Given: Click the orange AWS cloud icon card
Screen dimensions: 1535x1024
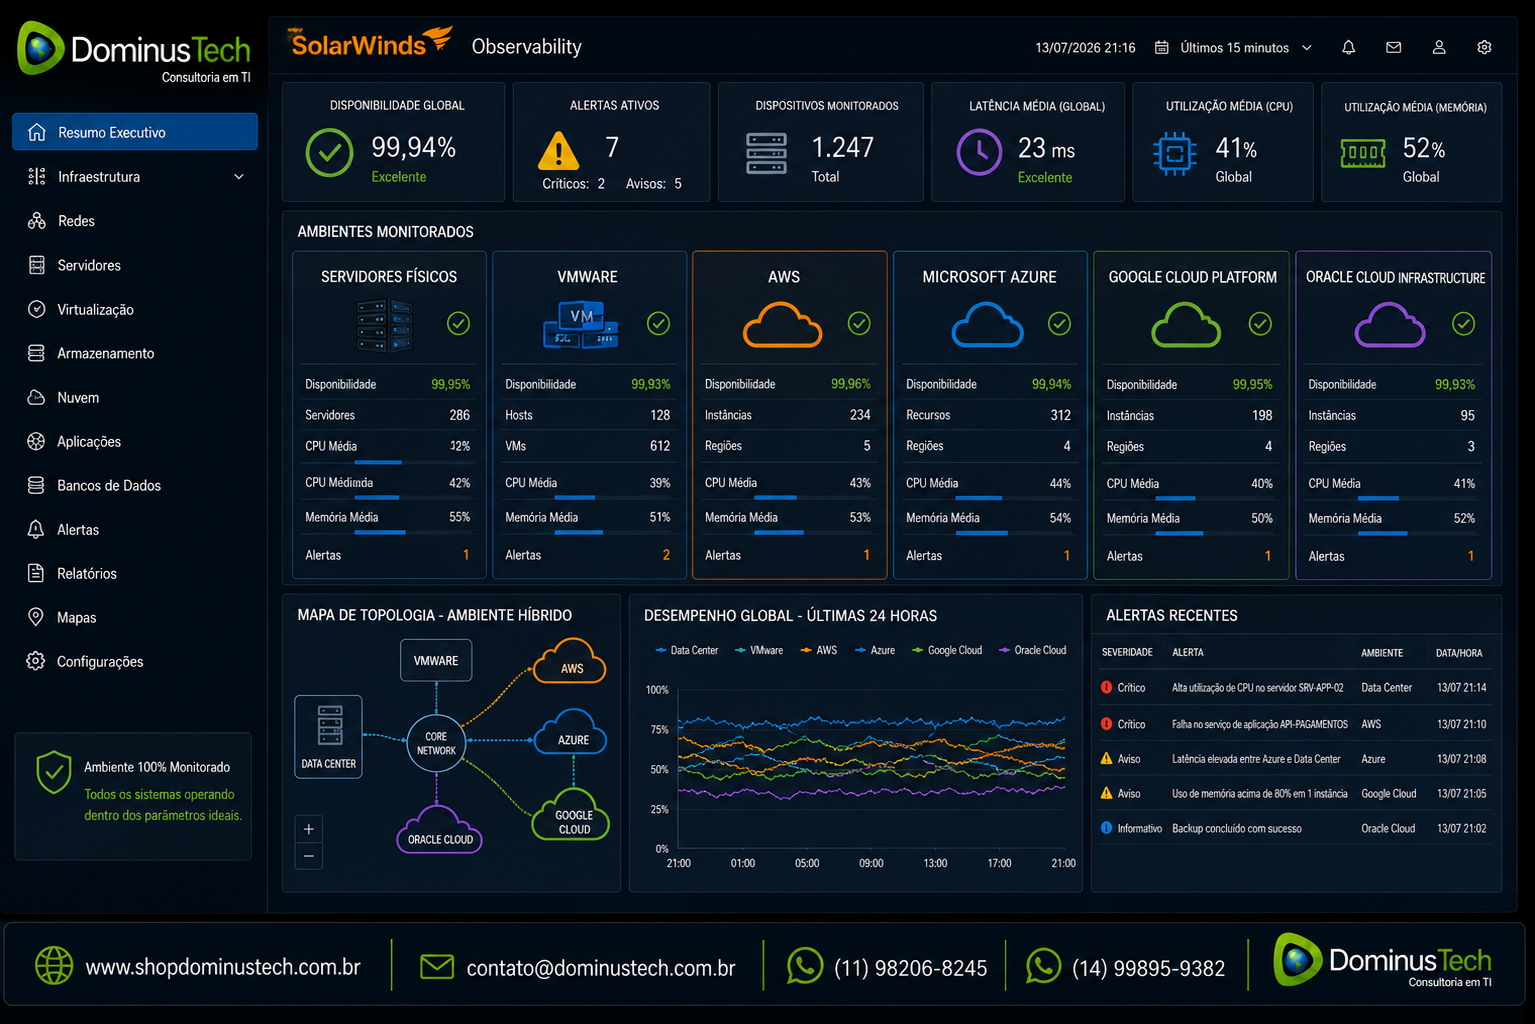Looking at the screenshot, I should click(x=782, y=325).
